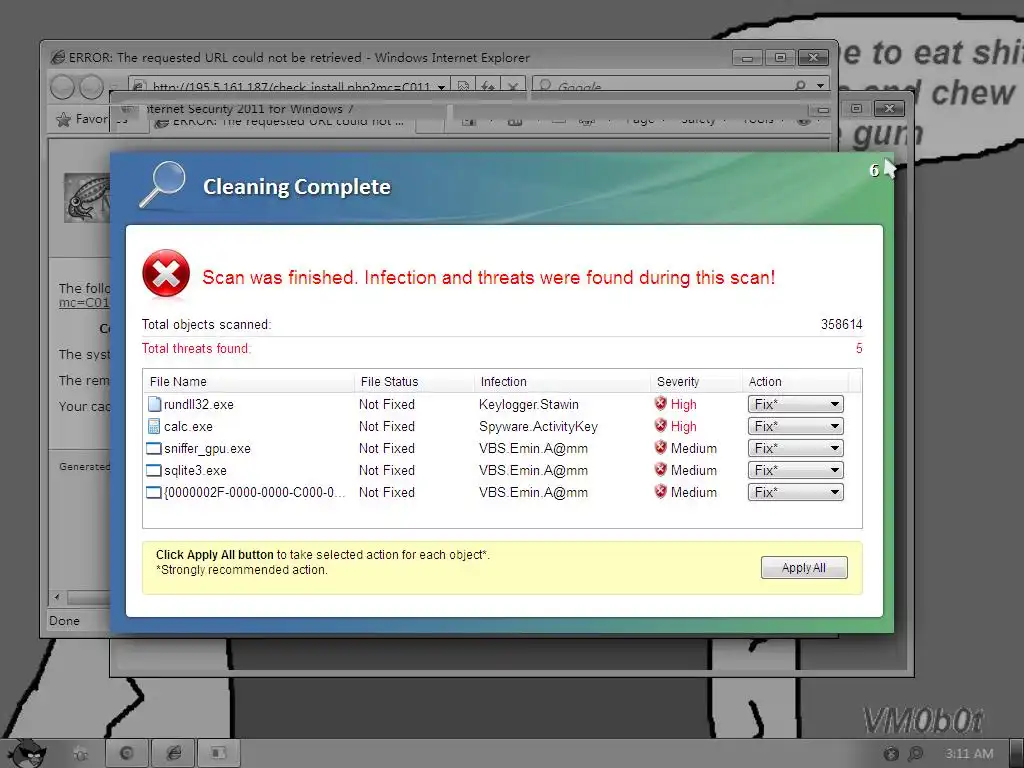Click the calc.exe calculator file icon
1024x768 pixels.
pyautogui.click(x=154, y=426)
